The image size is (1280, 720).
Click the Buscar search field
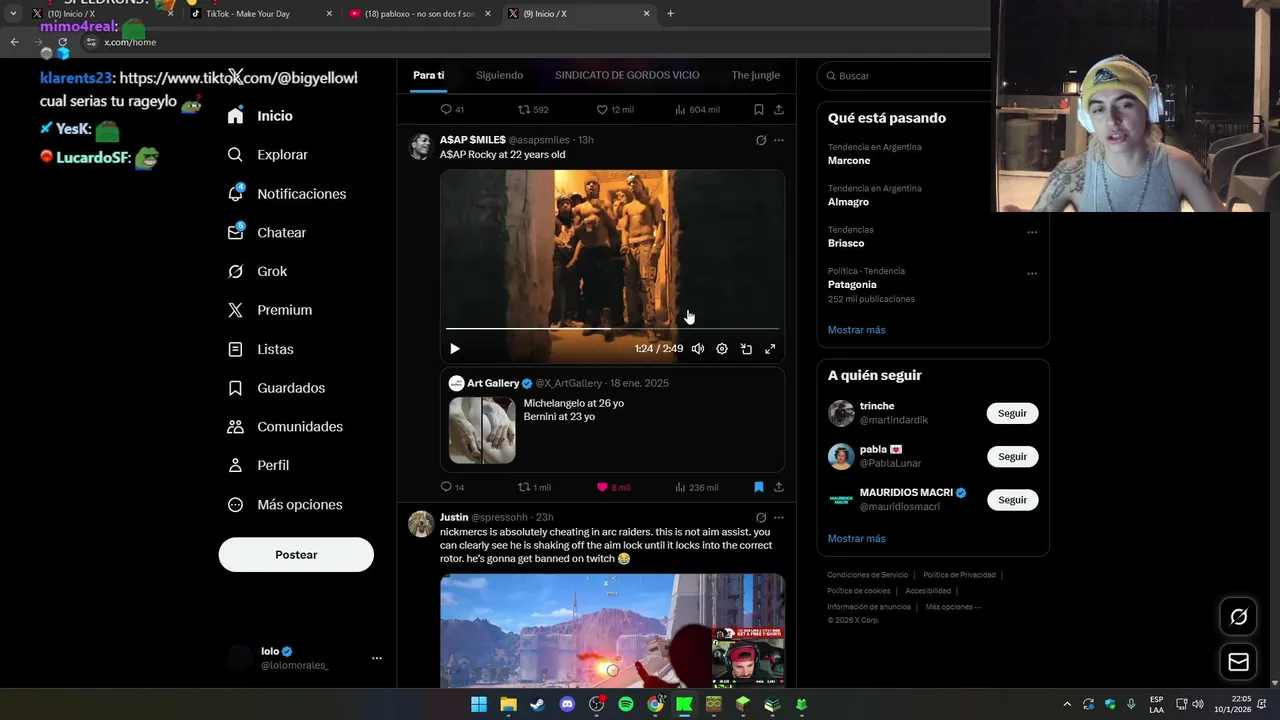pos(905,76)
